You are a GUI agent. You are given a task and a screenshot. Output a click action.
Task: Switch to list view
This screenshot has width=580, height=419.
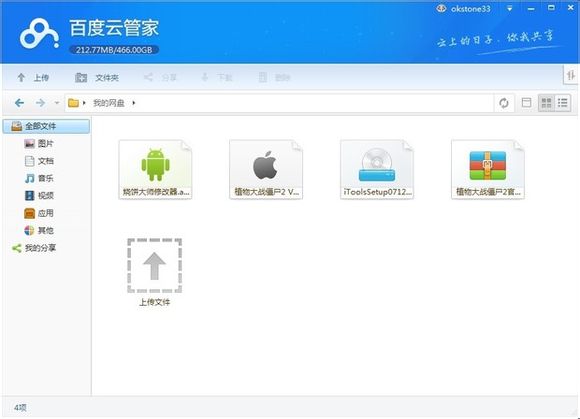[563, 103]
